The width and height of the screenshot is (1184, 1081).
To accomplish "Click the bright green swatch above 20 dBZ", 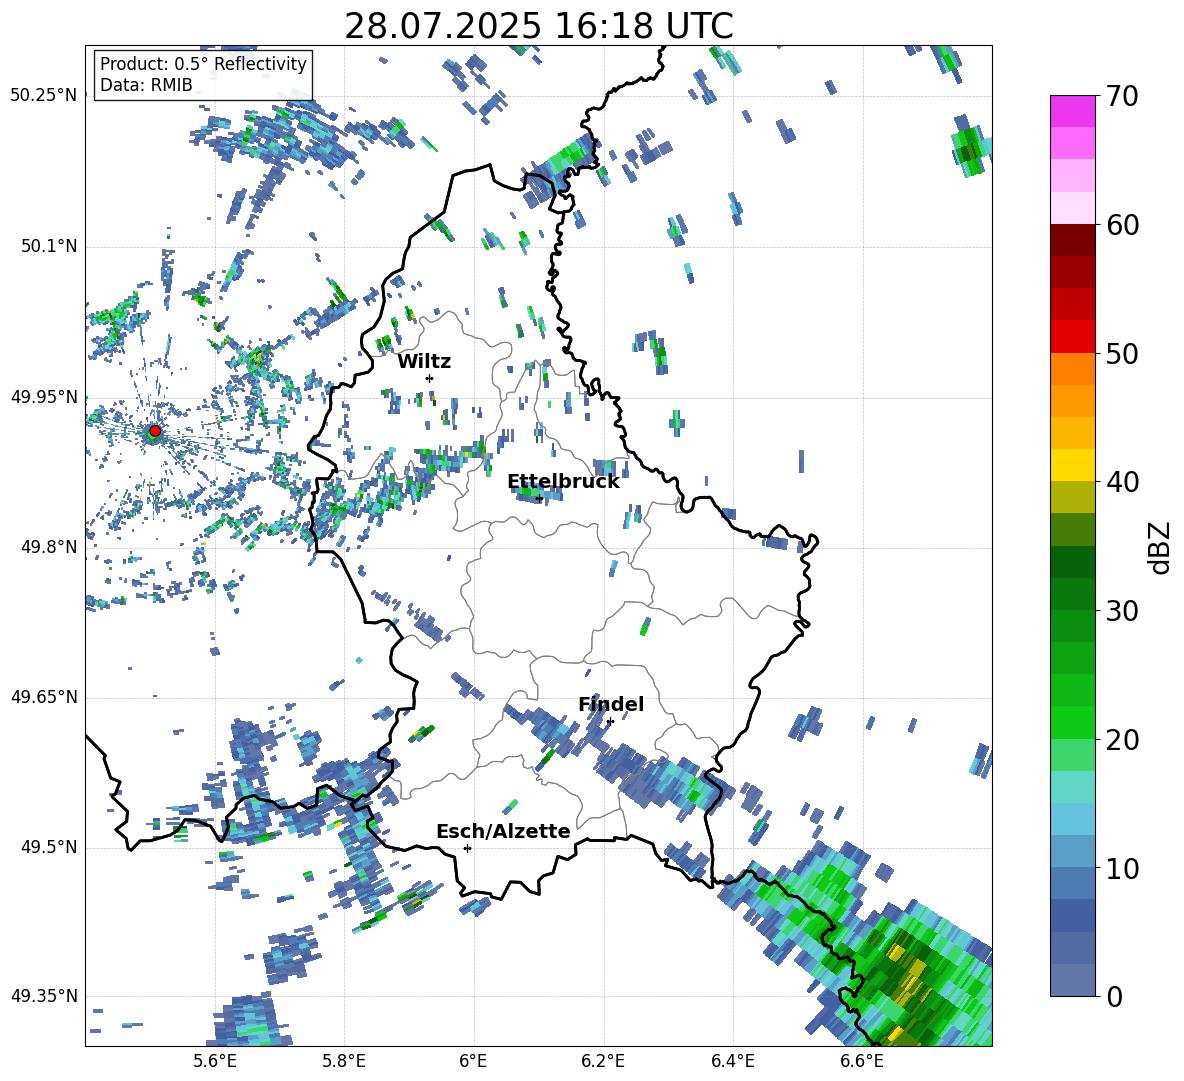I will pos(1072,722).
